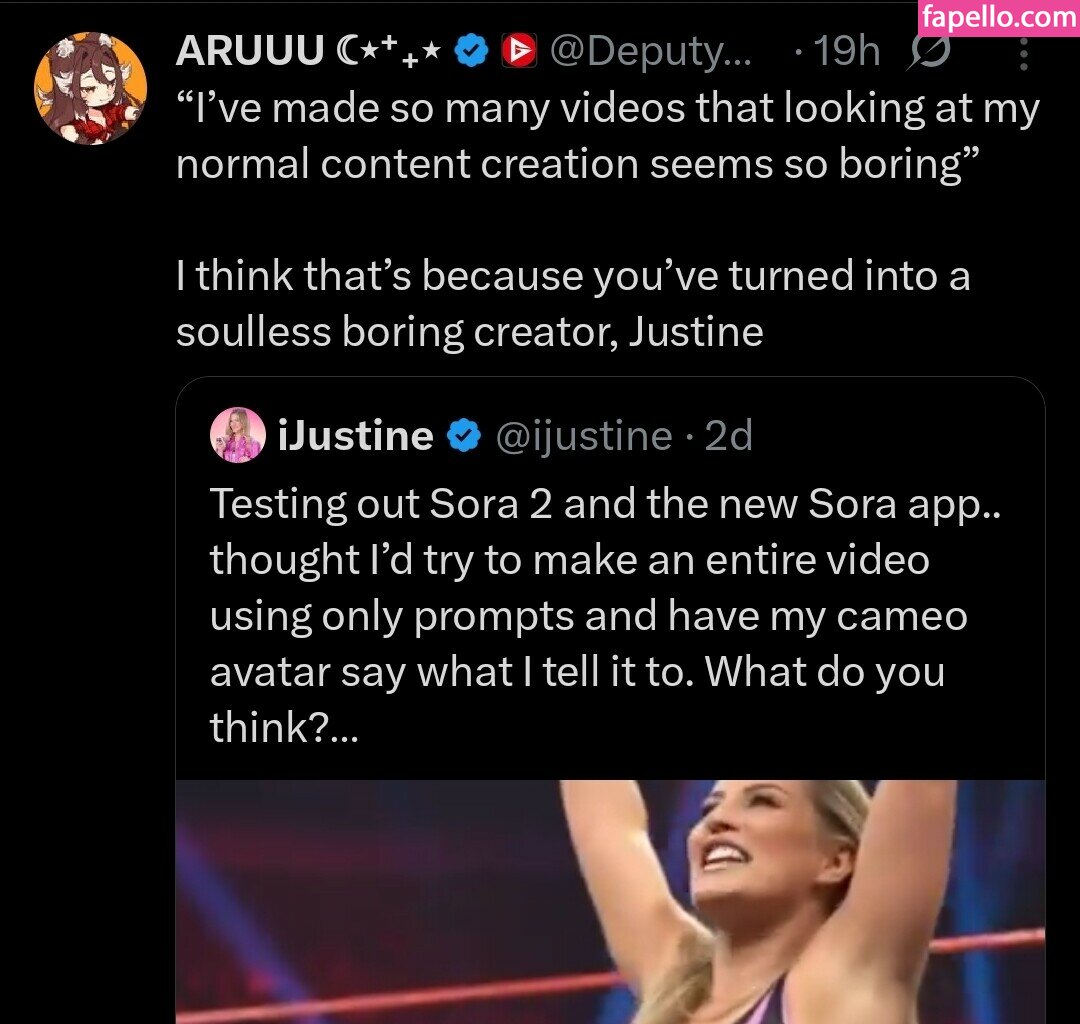Click the fapello.com watermark
The height and width of the screenshot is (1024, 1080).
click(x=998, y=18)
